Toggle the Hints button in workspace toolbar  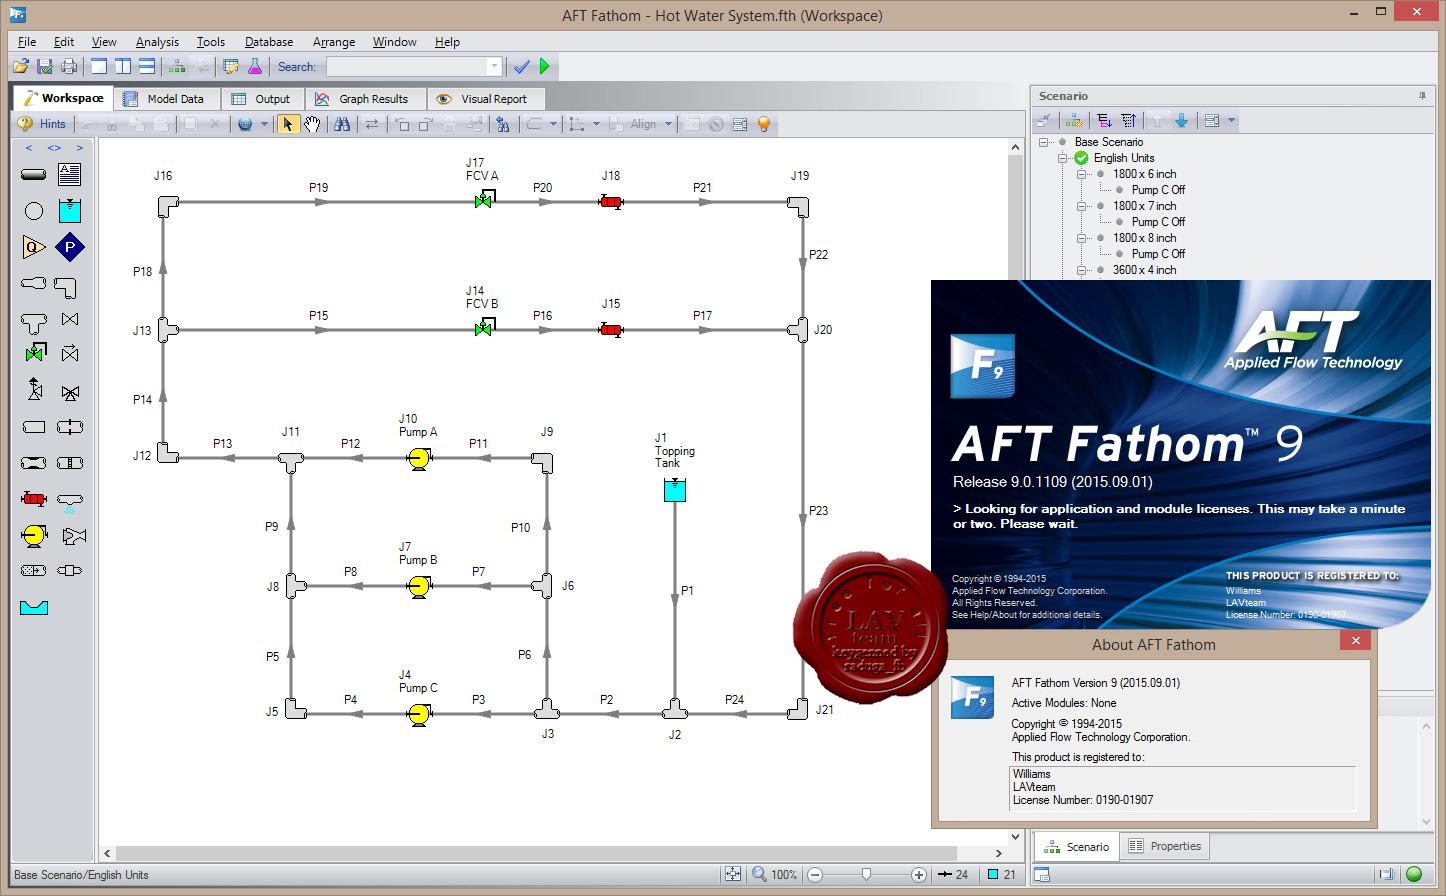point(42,124)
